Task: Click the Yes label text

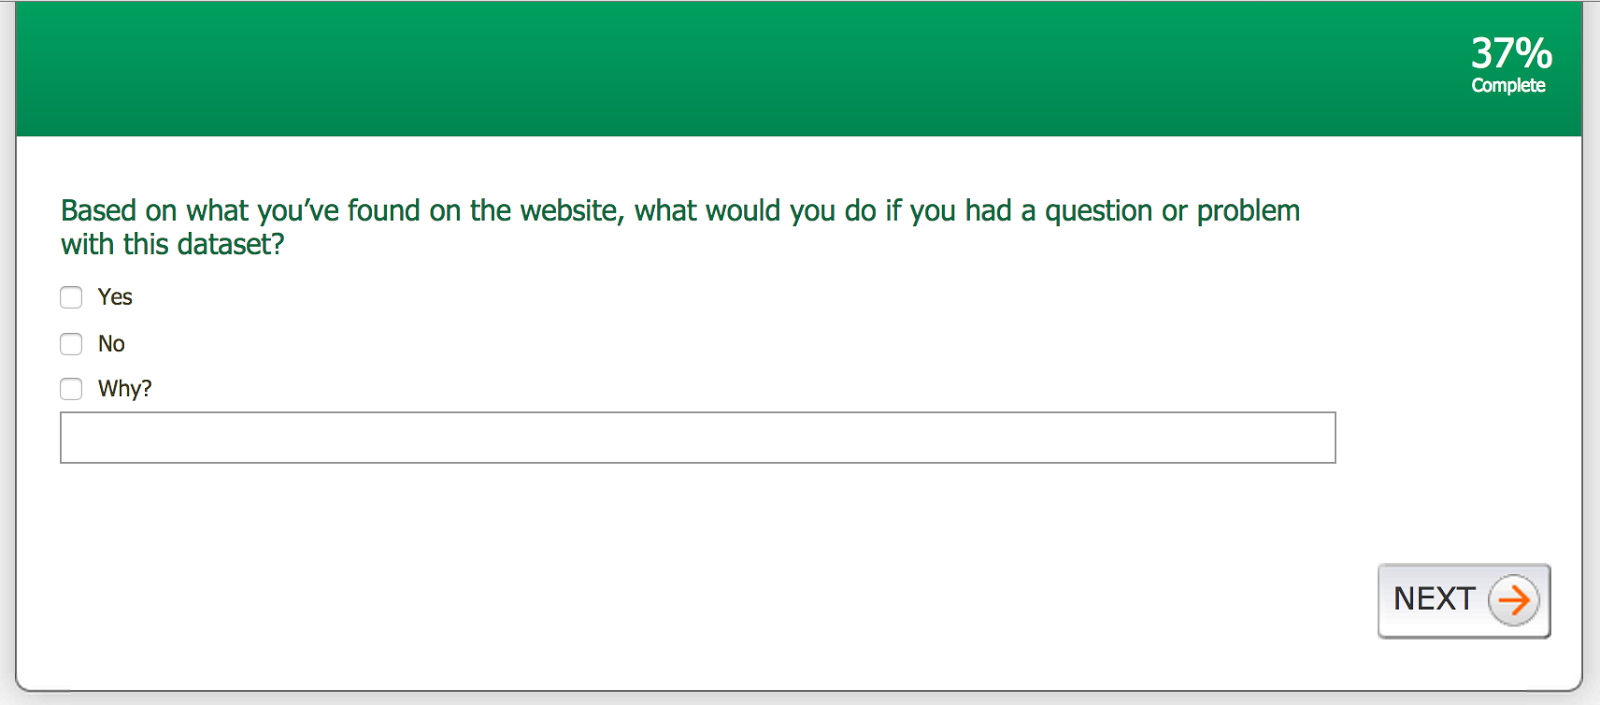Action: tap(115, 297)
